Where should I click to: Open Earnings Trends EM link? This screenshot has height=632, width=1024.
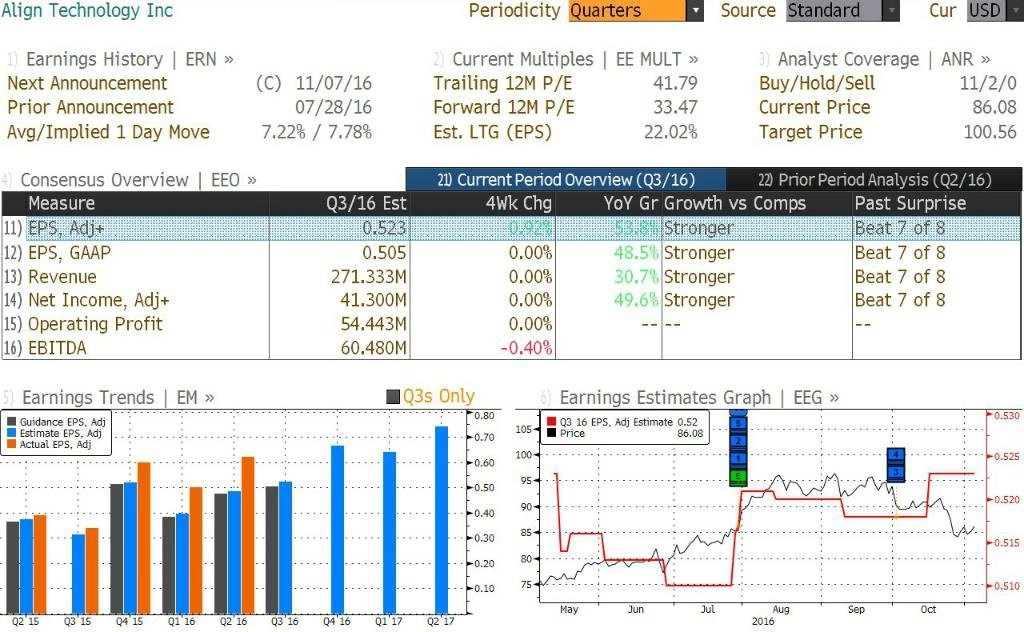point(118,397)
